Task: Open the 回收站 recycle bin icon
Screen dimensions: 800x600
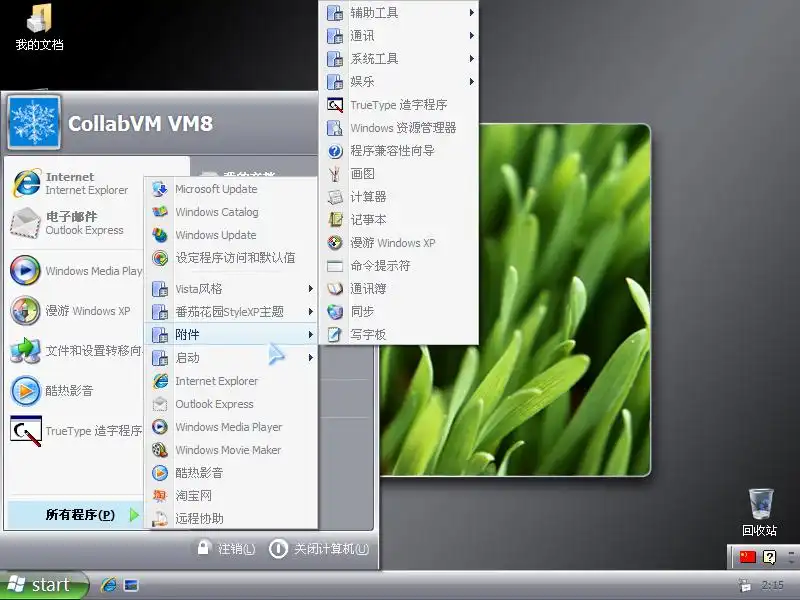Action: (x=760, y=512)
